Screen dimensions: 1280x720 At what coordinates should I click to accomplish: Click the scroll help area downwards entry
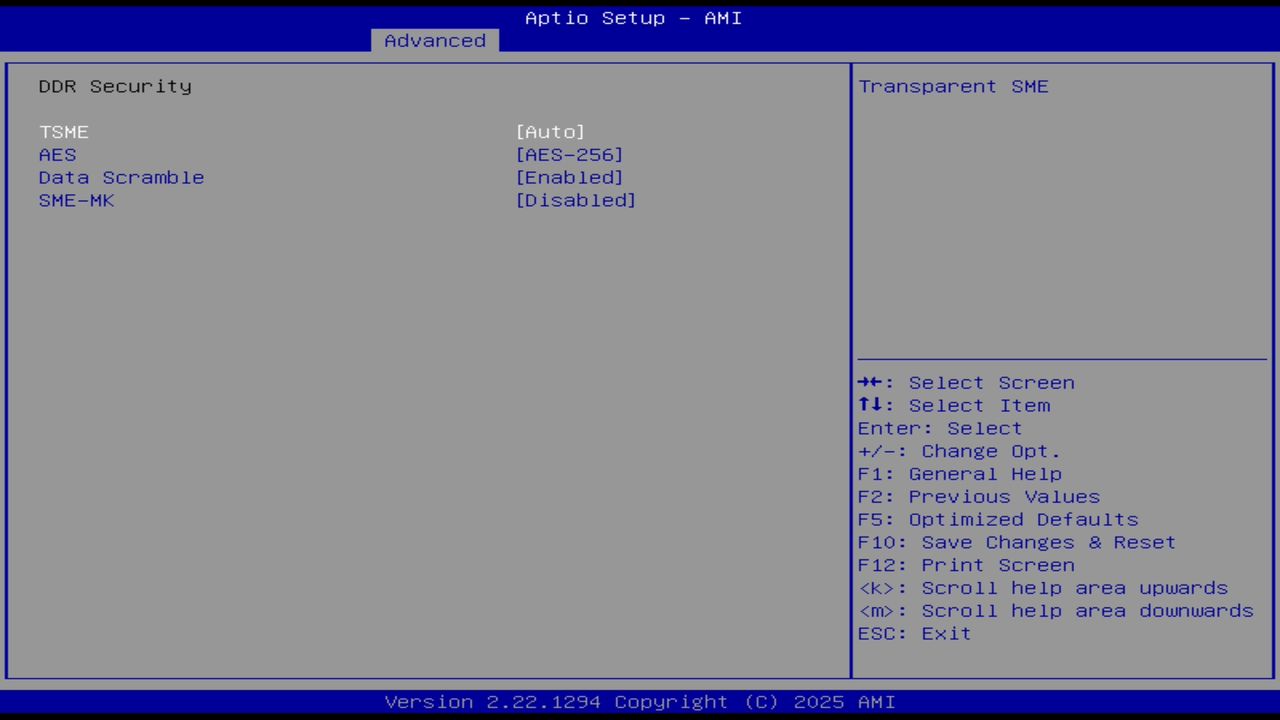[1055, 610]
